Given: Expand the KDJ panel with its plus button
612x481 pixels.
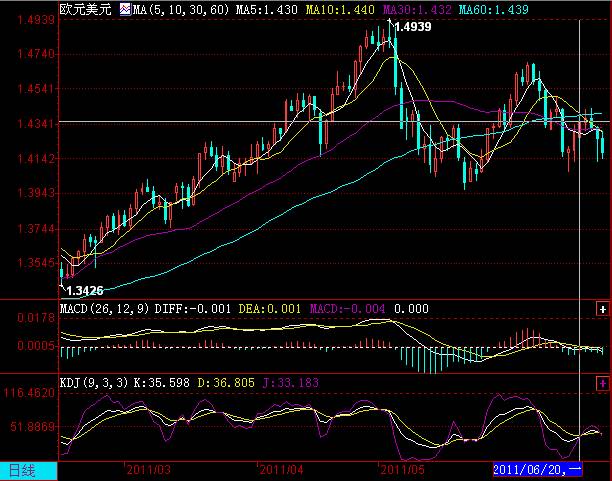Looking at the screenshot, I should [x=602, y=383].
